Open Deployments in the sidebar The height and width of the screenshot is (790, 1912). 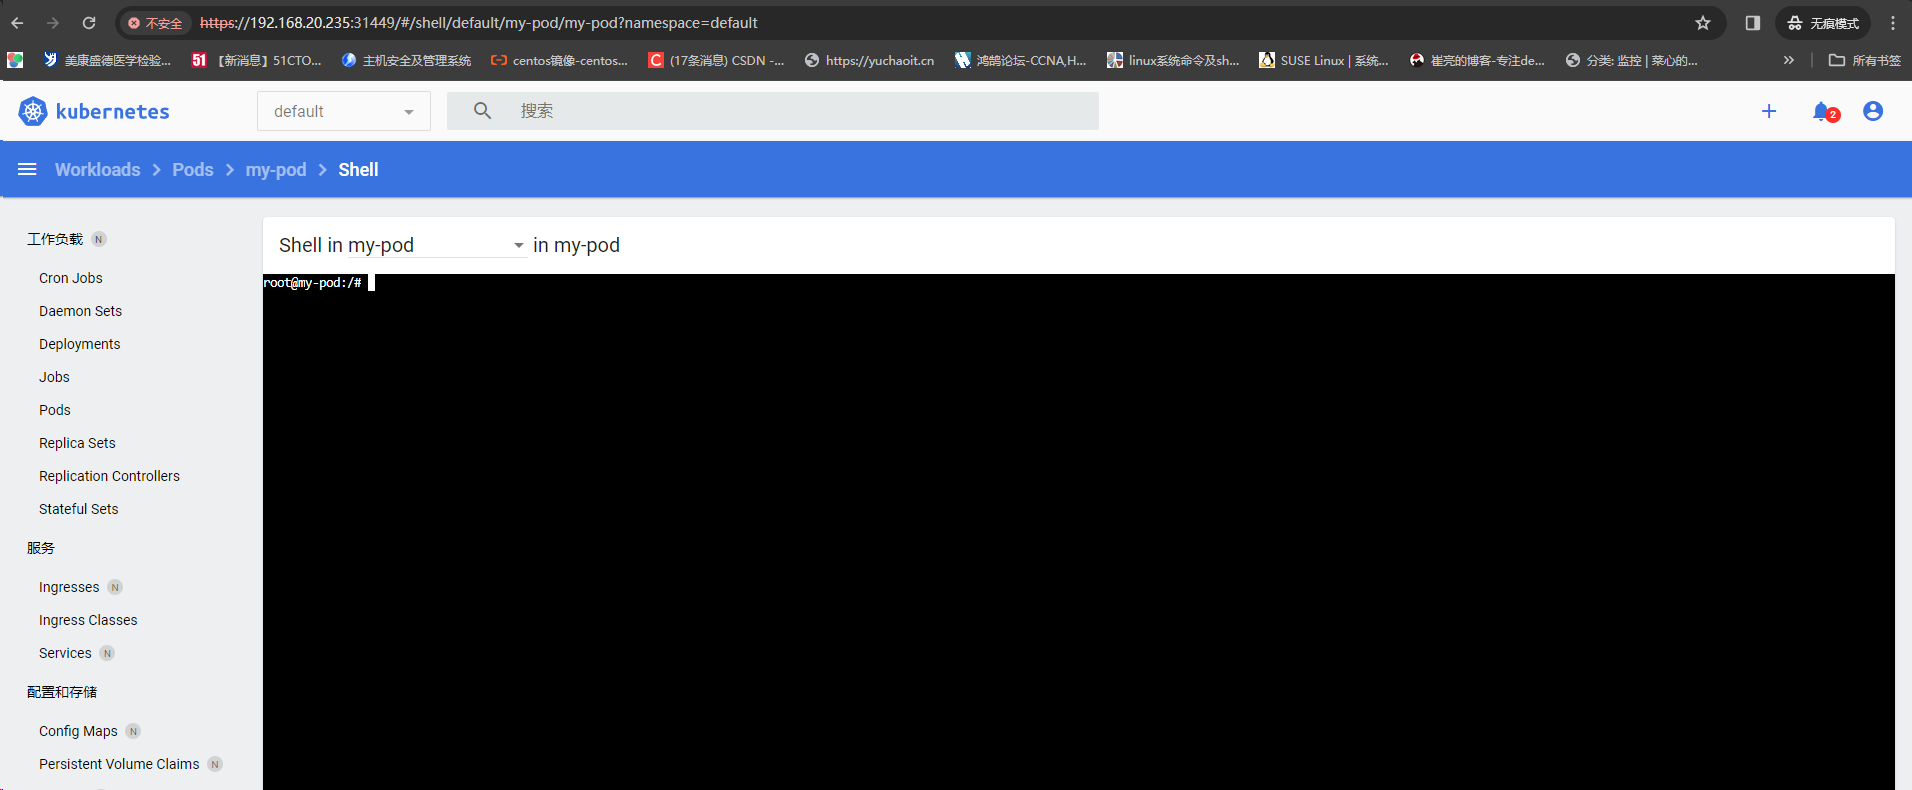[79, 344]
